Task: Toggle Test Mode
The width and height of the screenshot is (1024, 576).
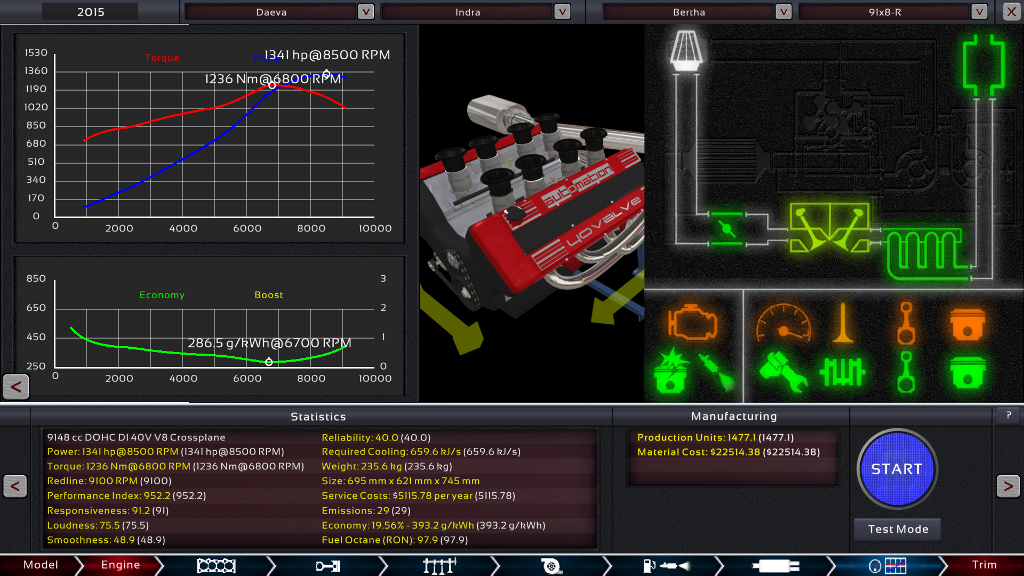Action: pyautogui.click(x=897, y=529)
